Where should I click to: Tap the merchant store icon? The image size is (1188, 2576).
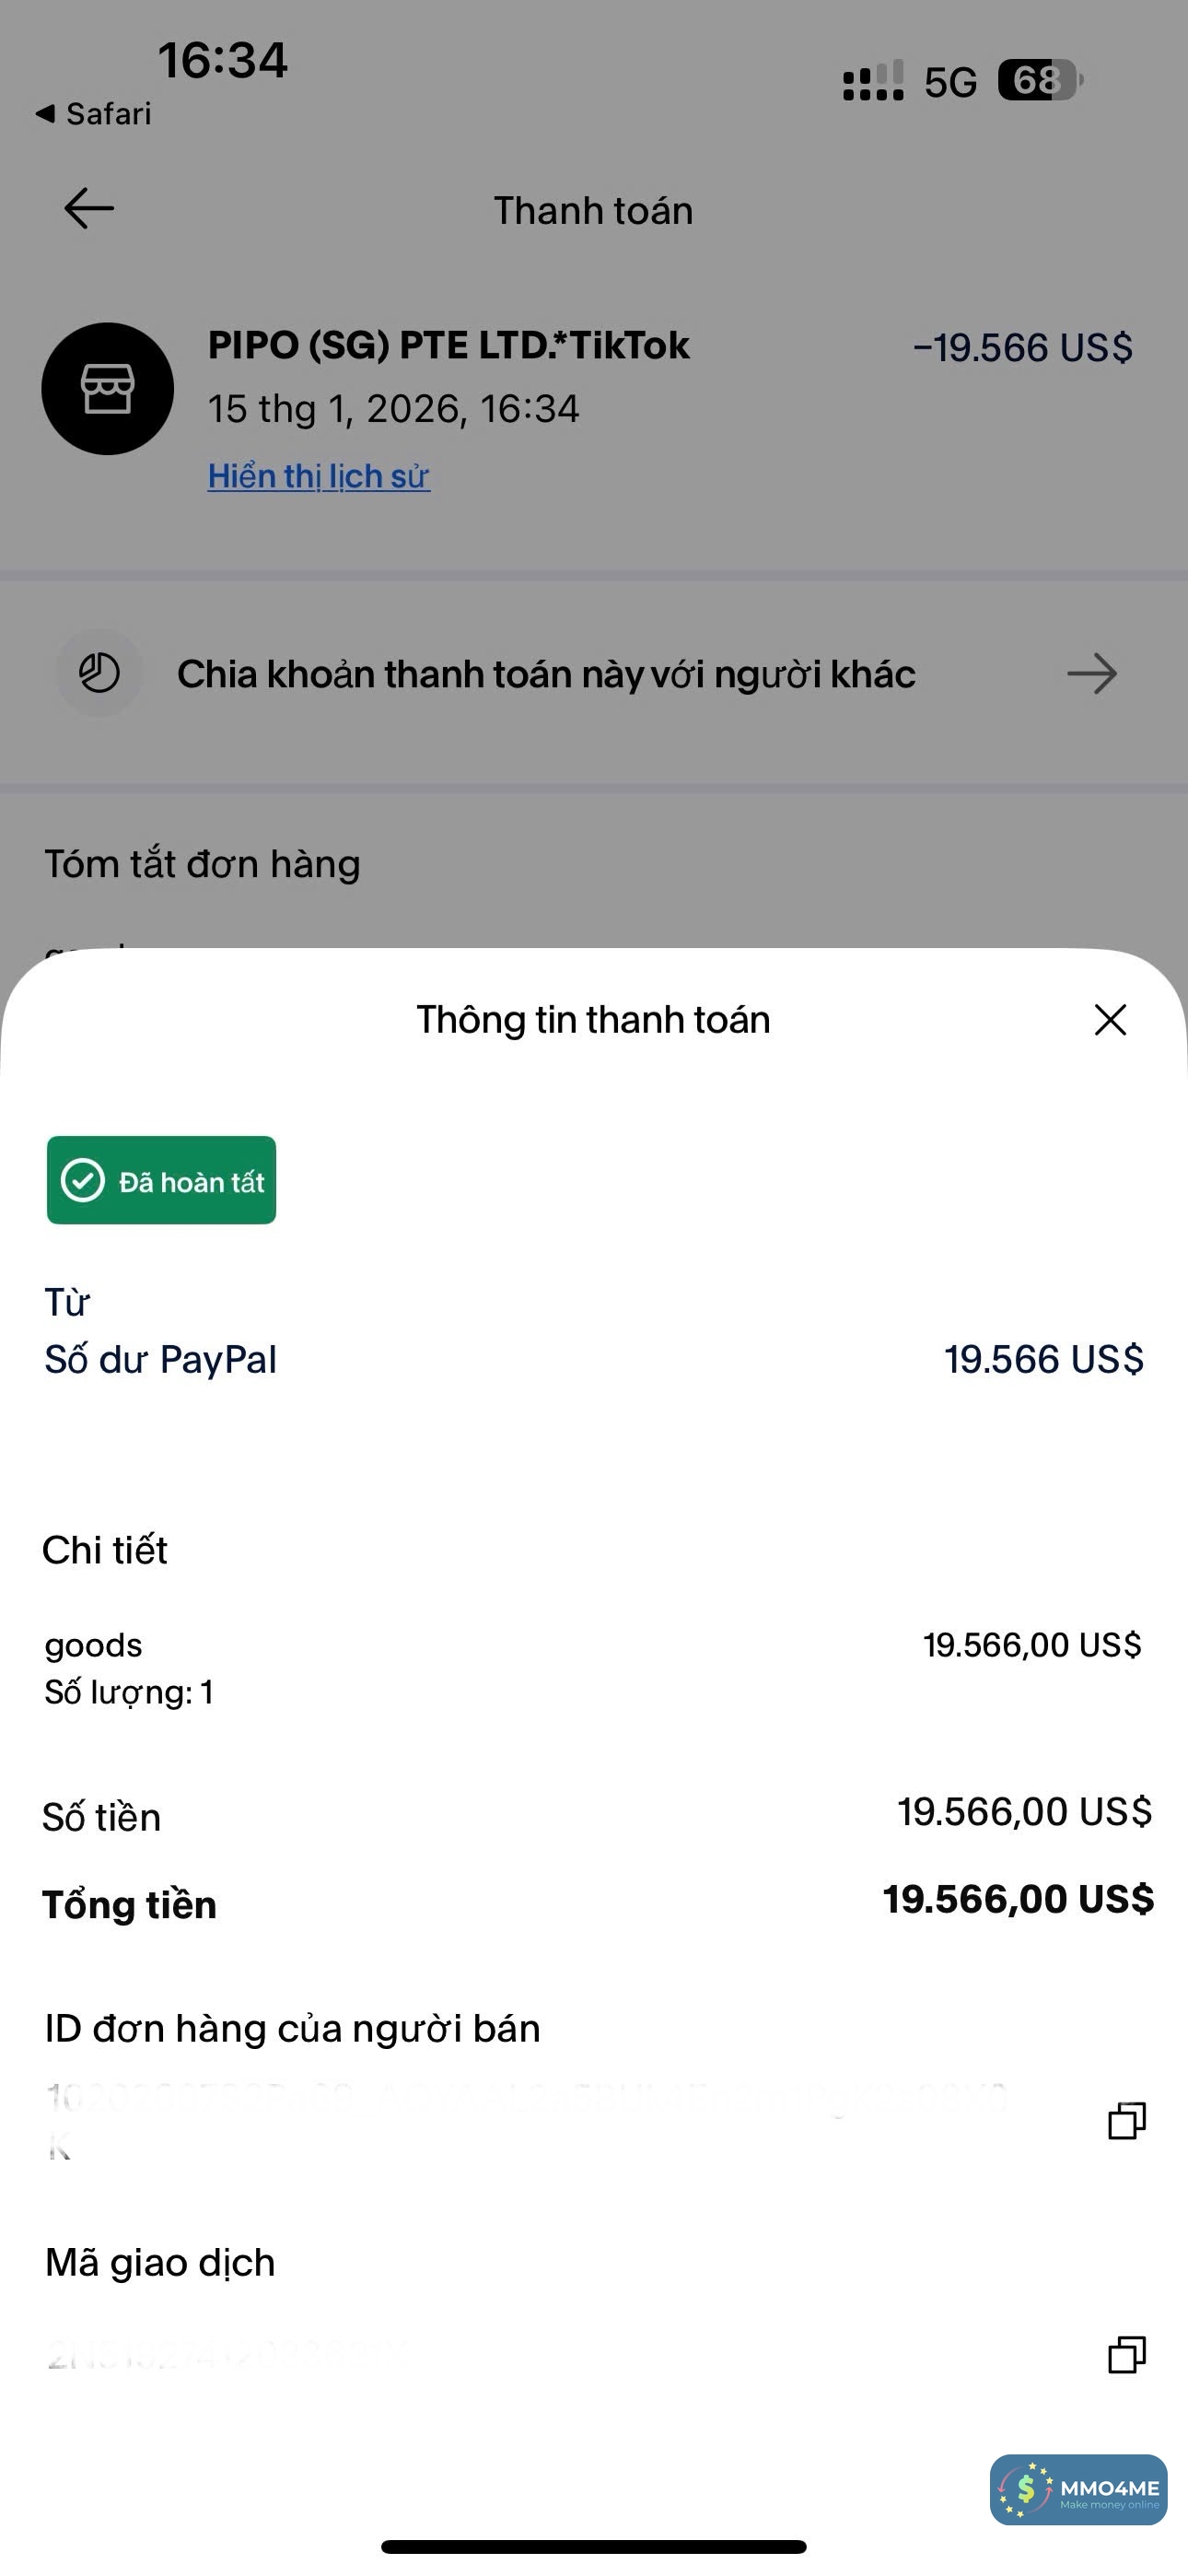tap(107, 389)
